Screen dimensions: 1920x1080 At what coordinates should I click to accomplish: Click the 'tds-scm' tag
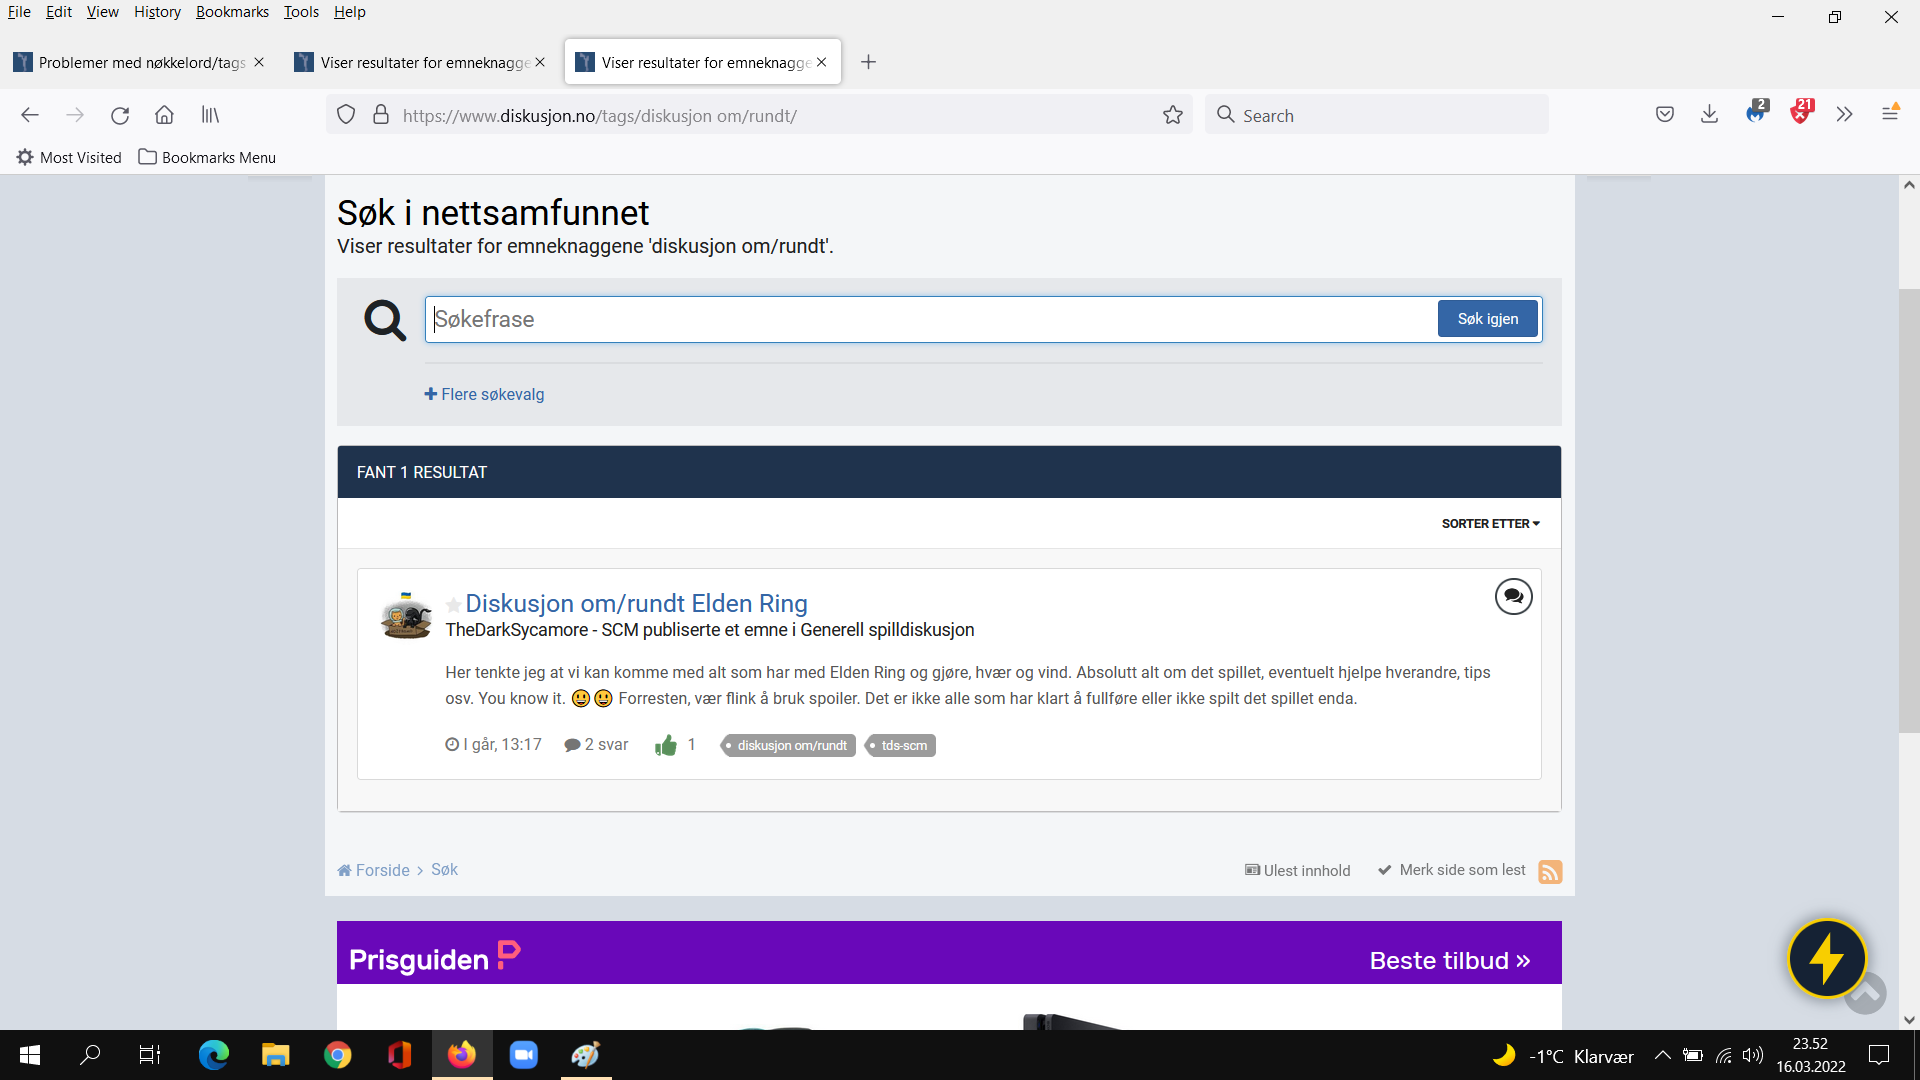coord(900,746)
